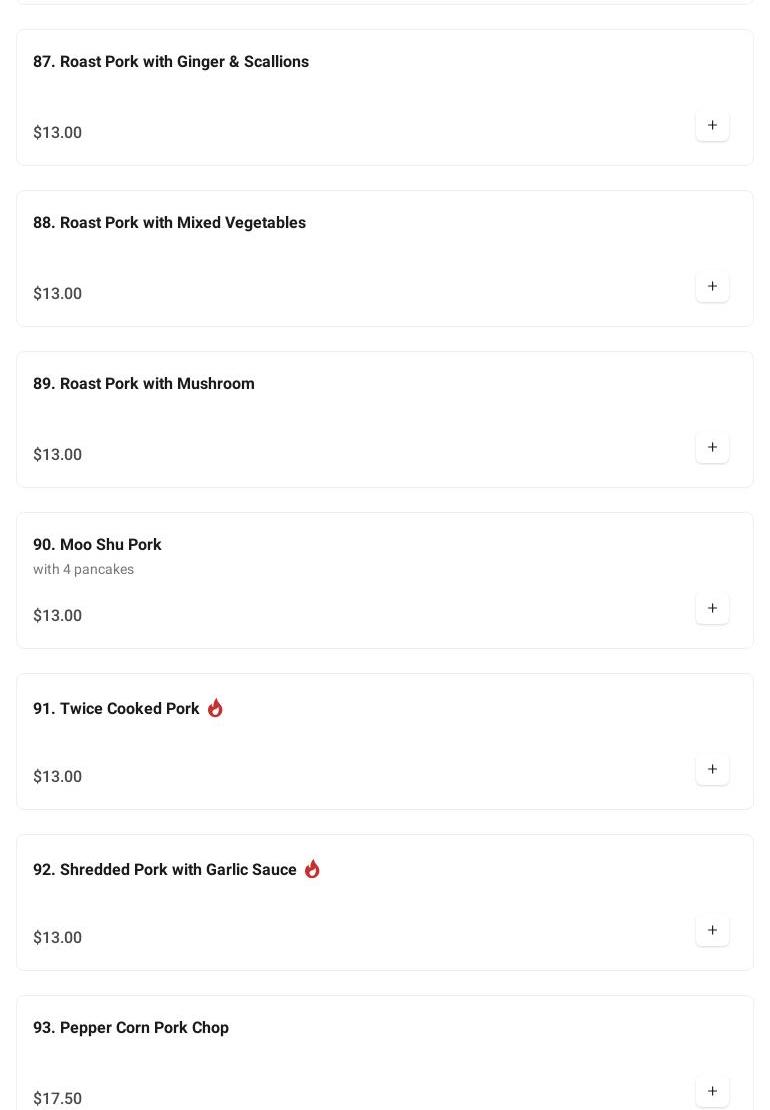Click the spicy flame icon on Twice Cooked Pork
Viewport: 770px width, 1110px height.
pyautogui.click(x=215, y=708)
